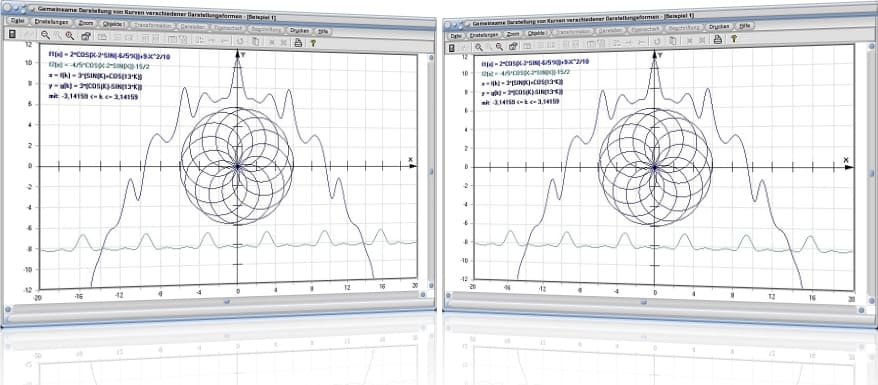Screen dimensions: 878x385
Task: Click the window-settings icon after the zoom icons, right window
Action: point(513,46)
